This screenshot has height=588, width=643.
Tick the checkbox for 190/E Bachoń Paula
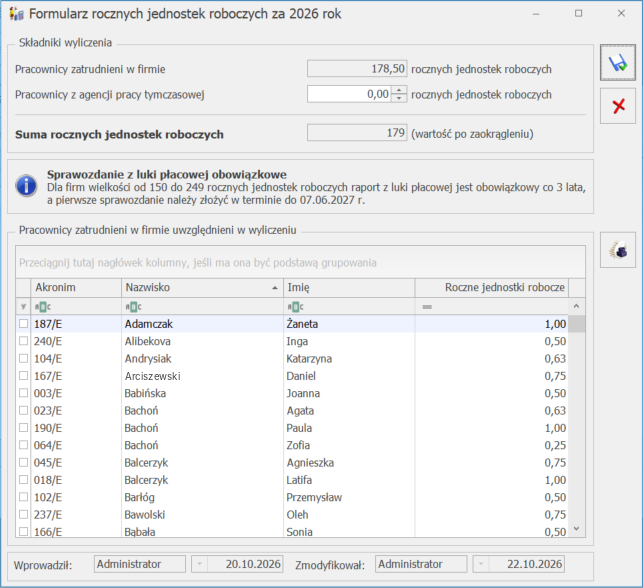point(23,427)
